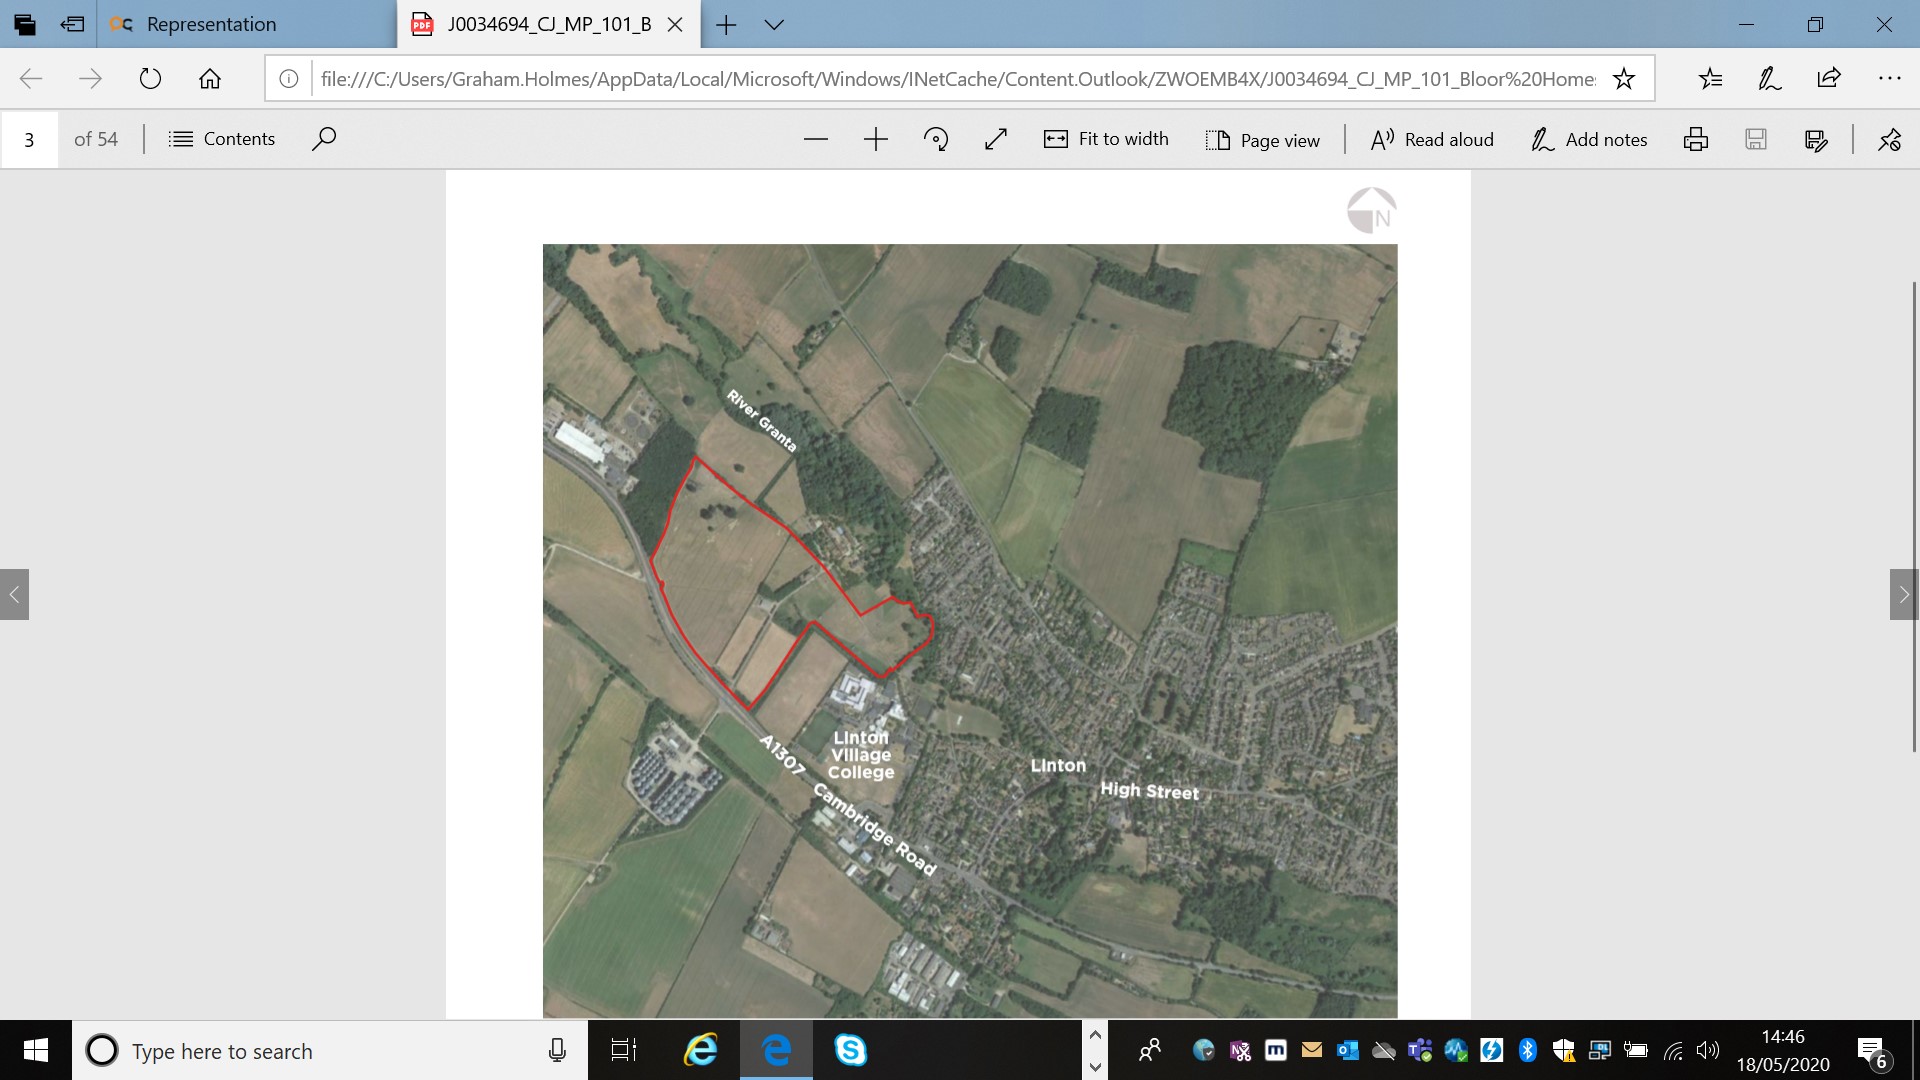Click the full screen expand icon
The width and height of the screenshot is (1920, 1080).
995,139
